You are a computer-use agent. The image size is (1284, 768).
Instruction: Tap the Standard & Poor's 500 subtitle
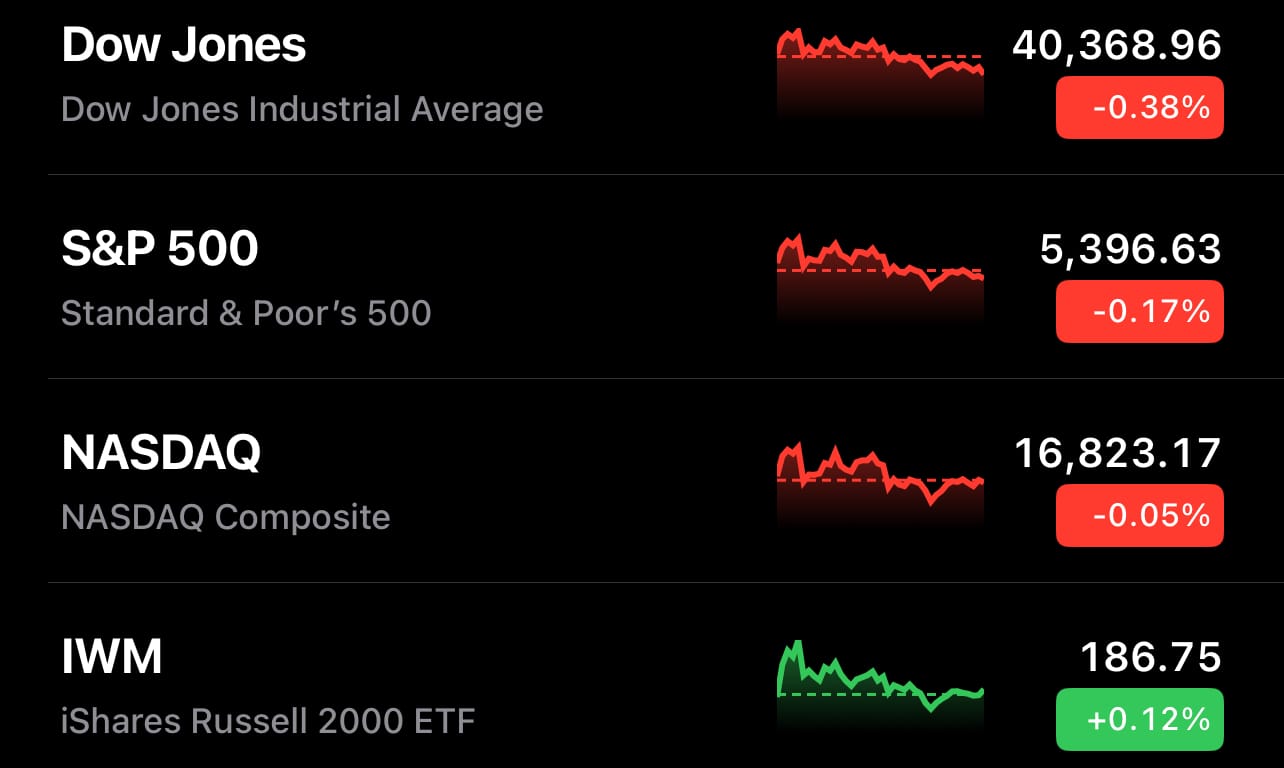coord(246,313)
